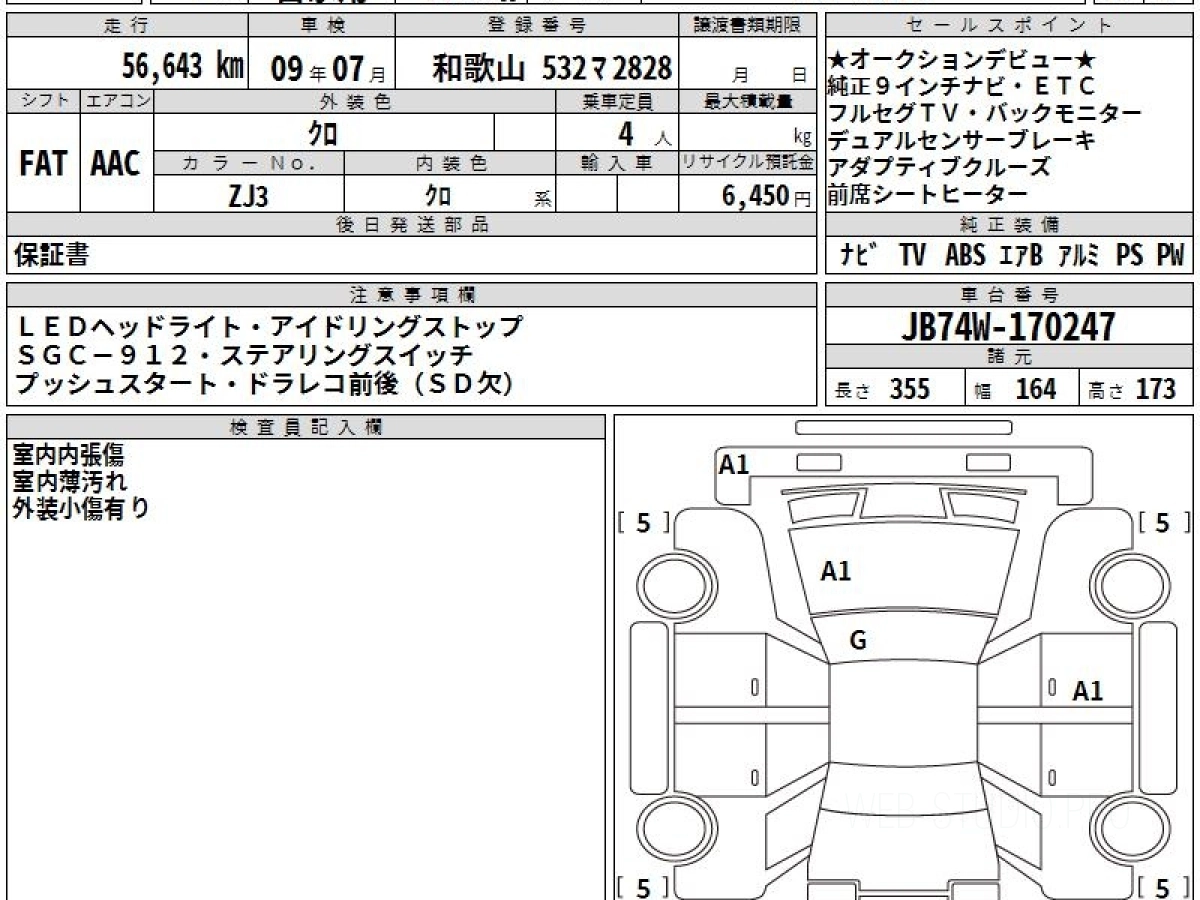1200x900 pixels.
Task: Click the 諸元 header
Action: 1009,357
